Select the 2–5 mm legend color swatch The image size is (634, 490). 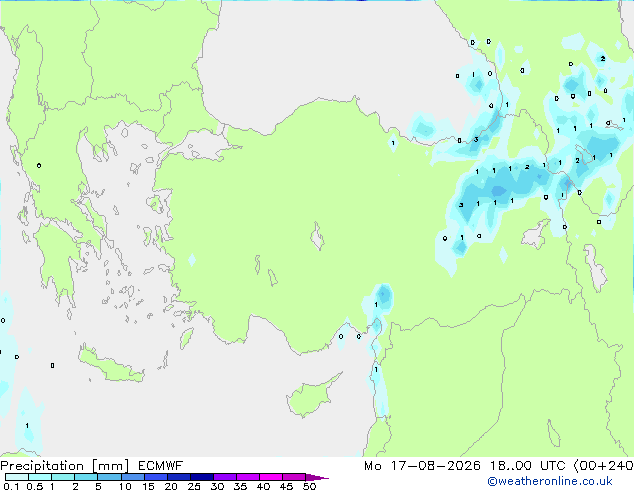pos(86,477)
